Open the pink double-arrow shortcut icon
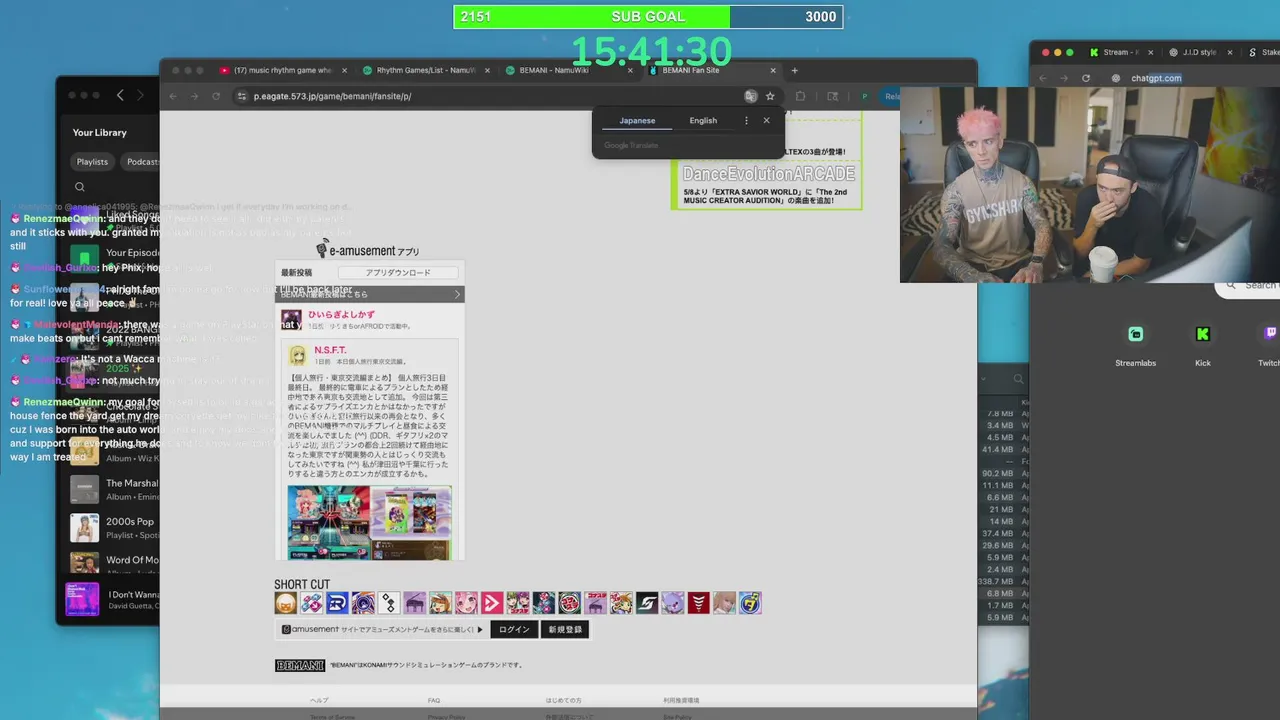Image resolution: width=1280 pixels, height=720 pixels. click(x=492, y=603)
